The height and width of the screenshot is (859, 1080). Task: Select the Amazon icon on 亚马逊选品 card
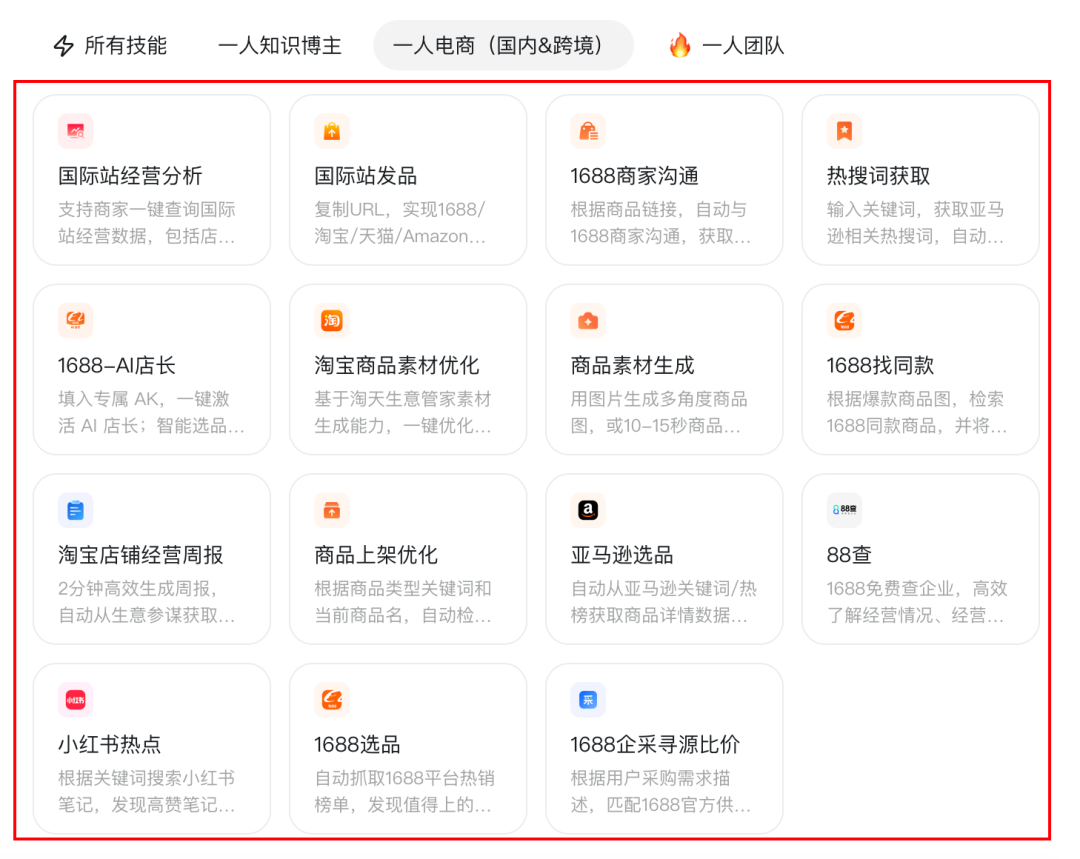(588, 510)
